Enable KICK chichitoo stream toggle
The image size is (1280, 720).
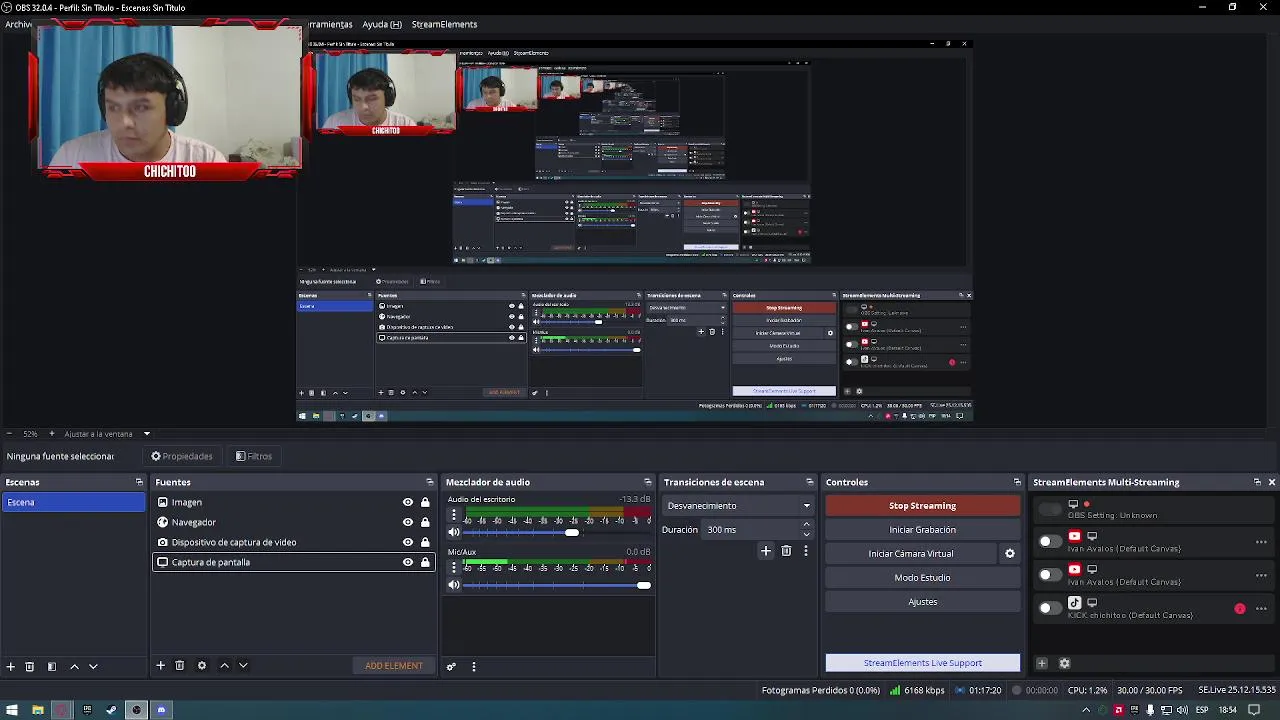point(1049,608)
